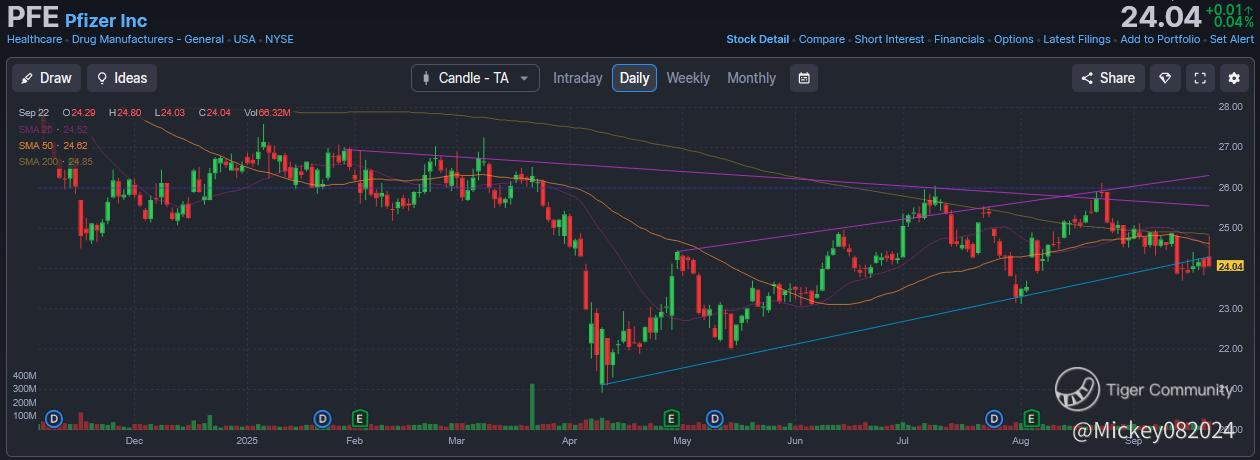1260x460 pixels.
Task: Click the SMA 50 indicator label
Action: pyautogui.click(x=52, y=145)
